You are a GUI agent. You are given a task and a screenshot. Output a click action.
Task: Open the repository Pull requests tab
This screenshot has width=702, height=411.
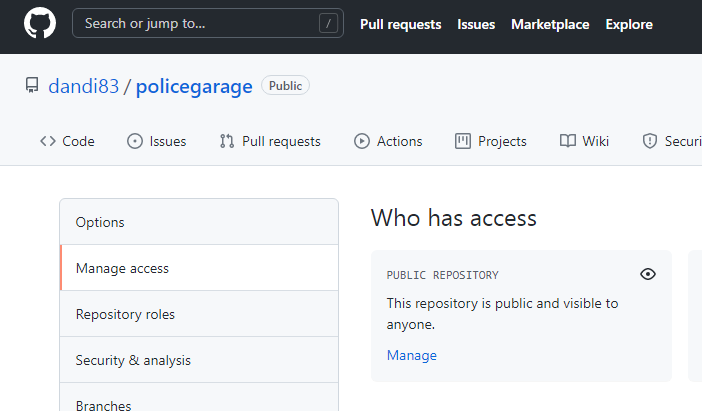(270, 141)
